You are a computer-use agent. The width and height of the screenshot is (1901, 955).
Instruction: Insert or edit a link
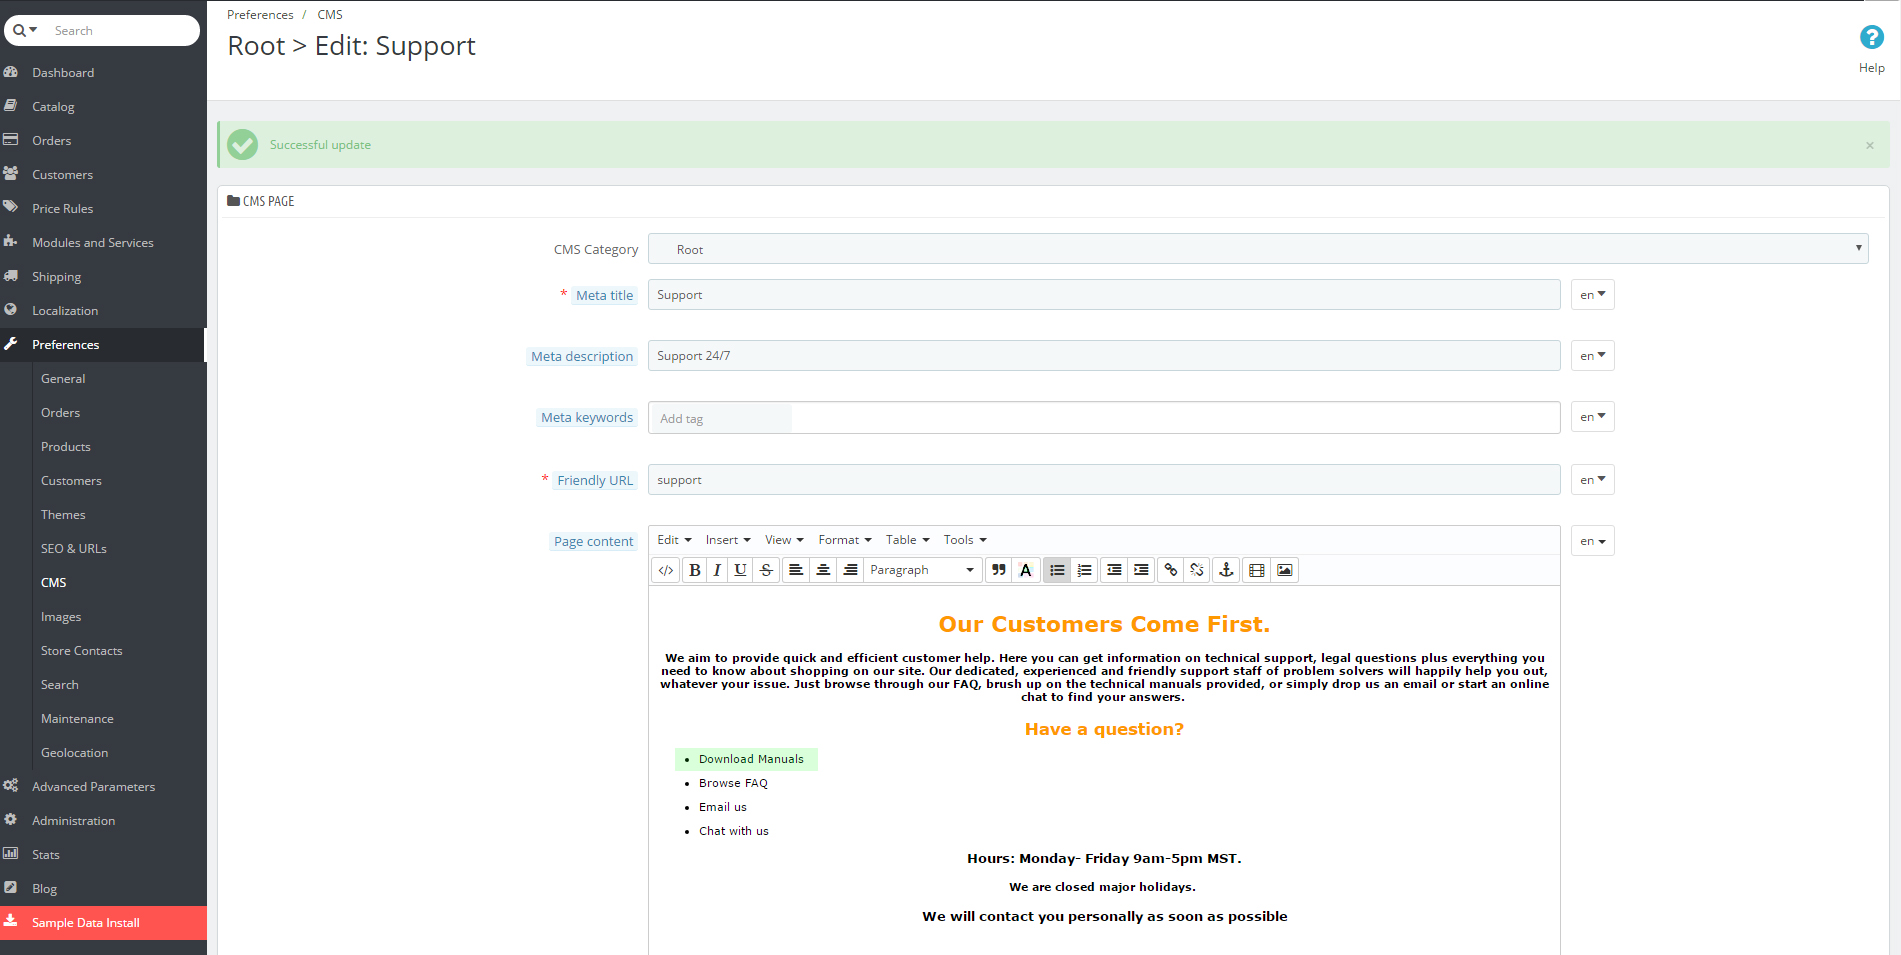[1171, 570]
